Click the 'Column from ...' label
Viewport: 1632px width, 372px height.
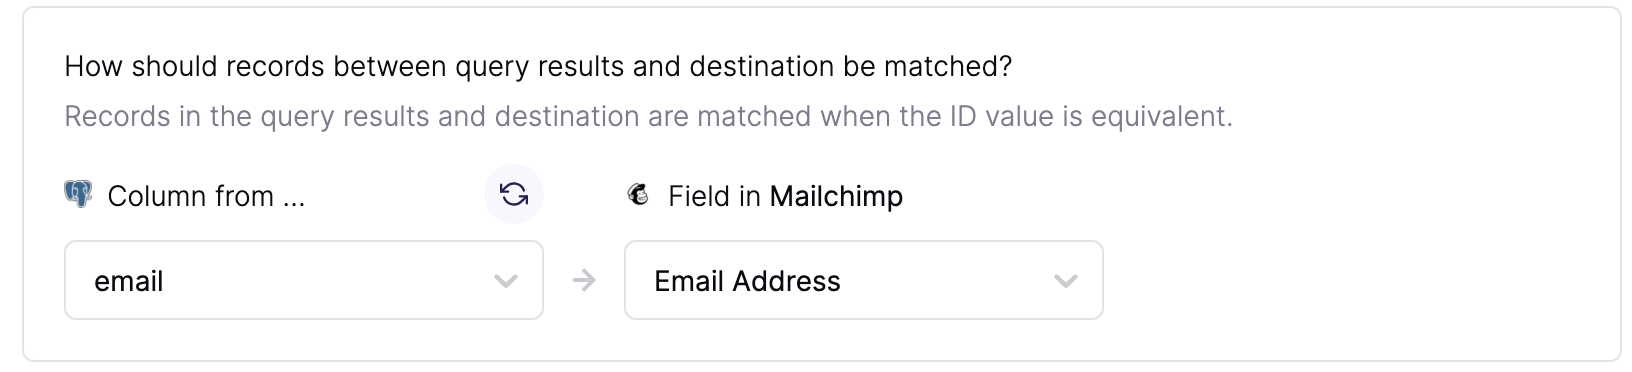206,196
